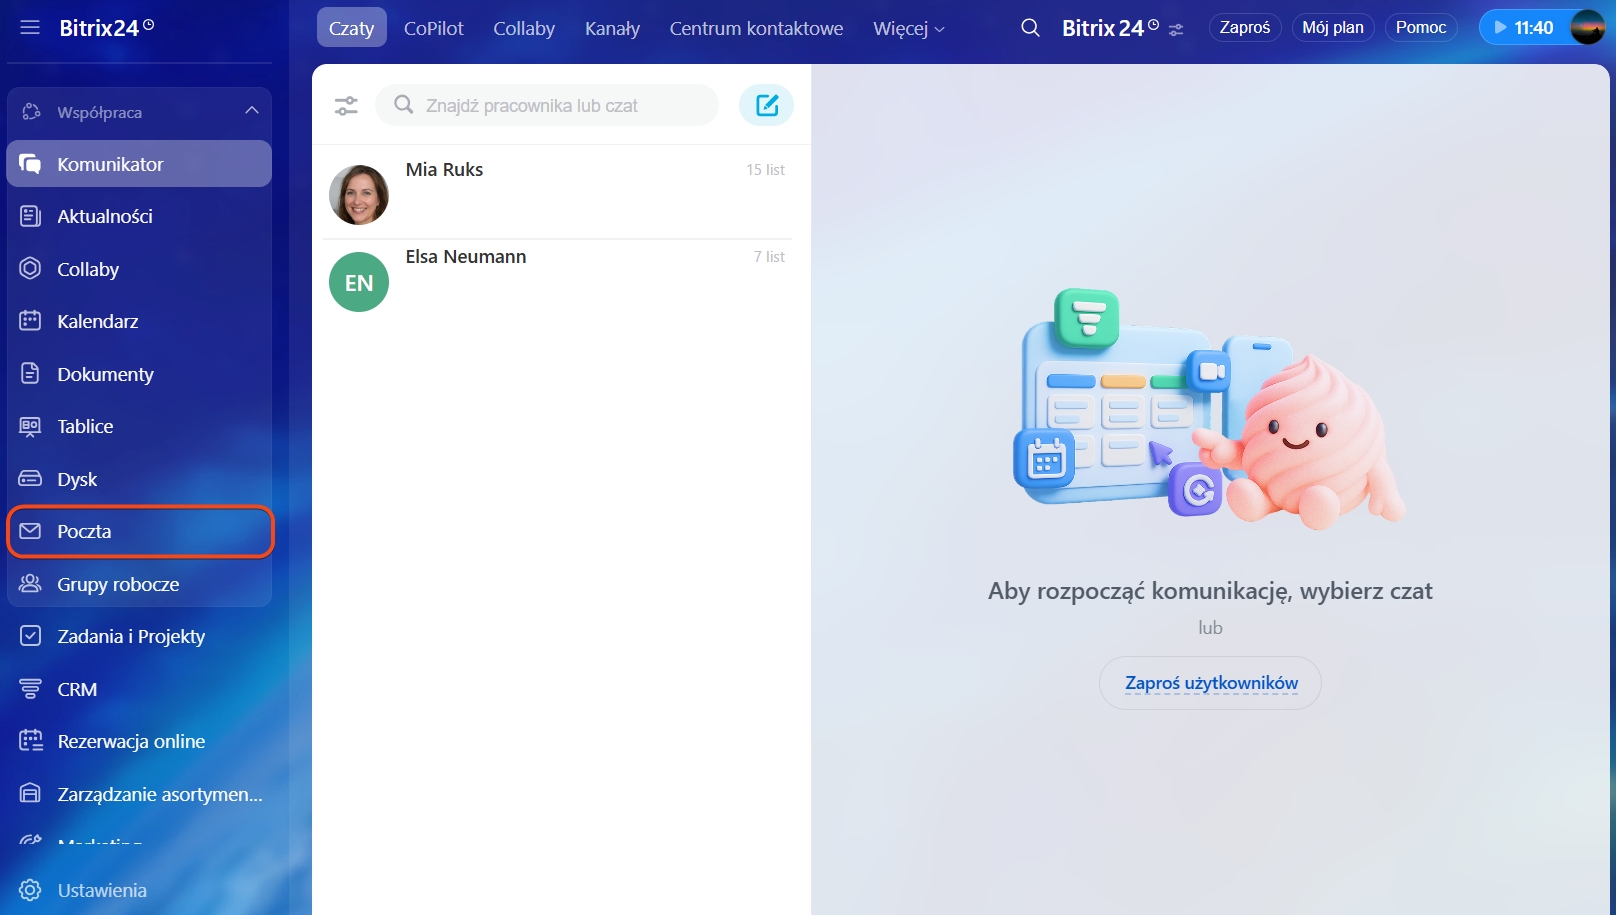This screenshot has width=1616, height=915.
Task: Click the Współpraca section icon
Action: [31, 112]
